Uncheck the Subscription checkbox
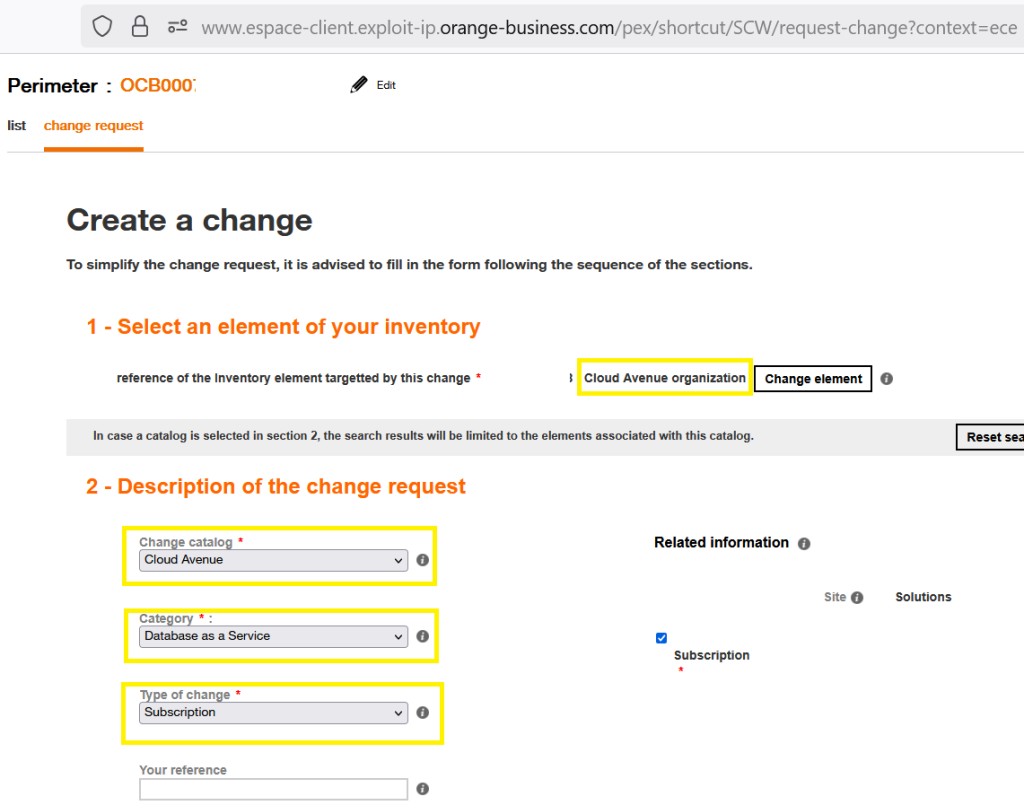Viewport: 1024px width, 805px height. (x=661, y=638)
